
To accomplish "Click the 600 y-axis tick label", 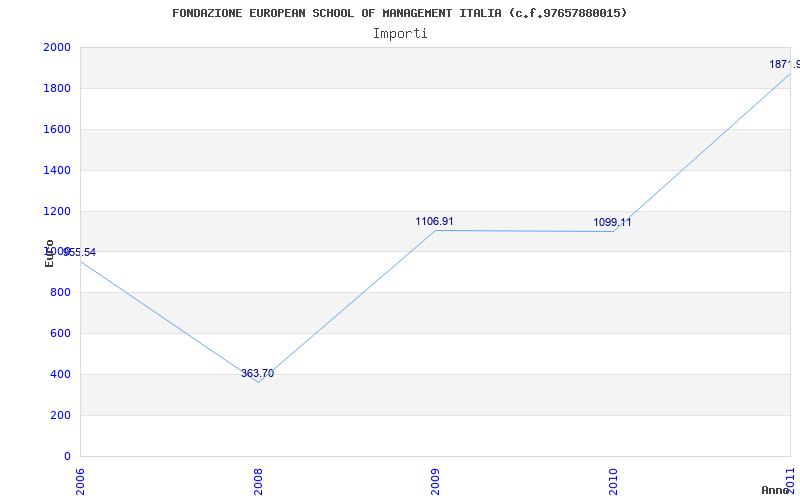I will click(x=60, y=333).
